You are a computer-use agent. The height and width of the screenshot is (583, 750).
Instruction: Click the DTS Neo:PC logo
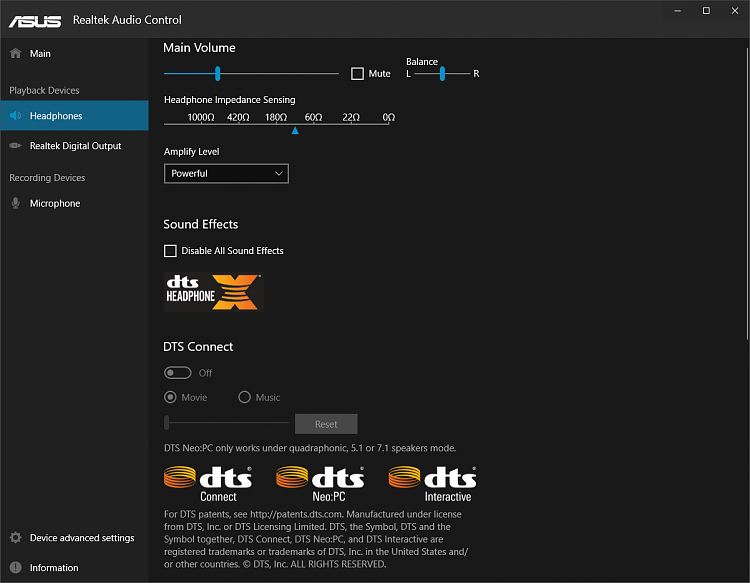[320, 484]
